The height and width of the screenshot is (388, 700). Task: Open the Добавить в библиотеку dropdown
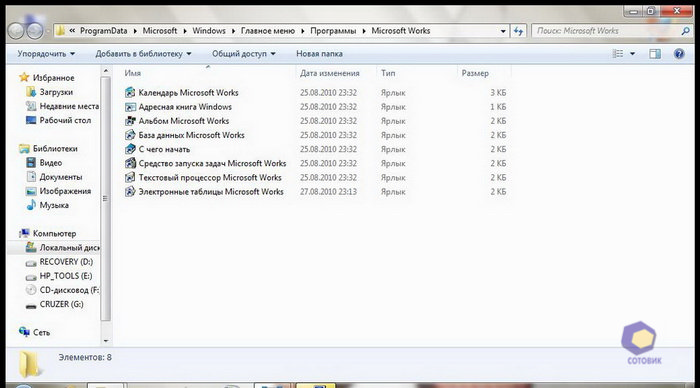[x=143, y=54]
